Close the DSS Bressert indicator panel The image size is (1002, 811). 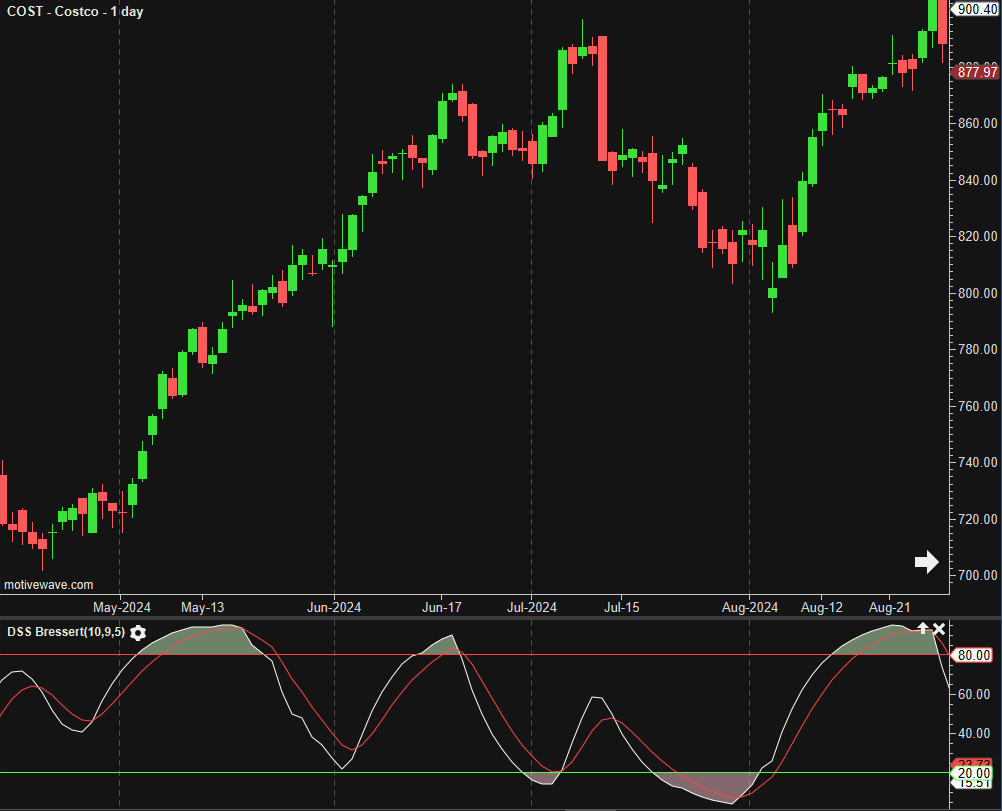tap(939, 628)
